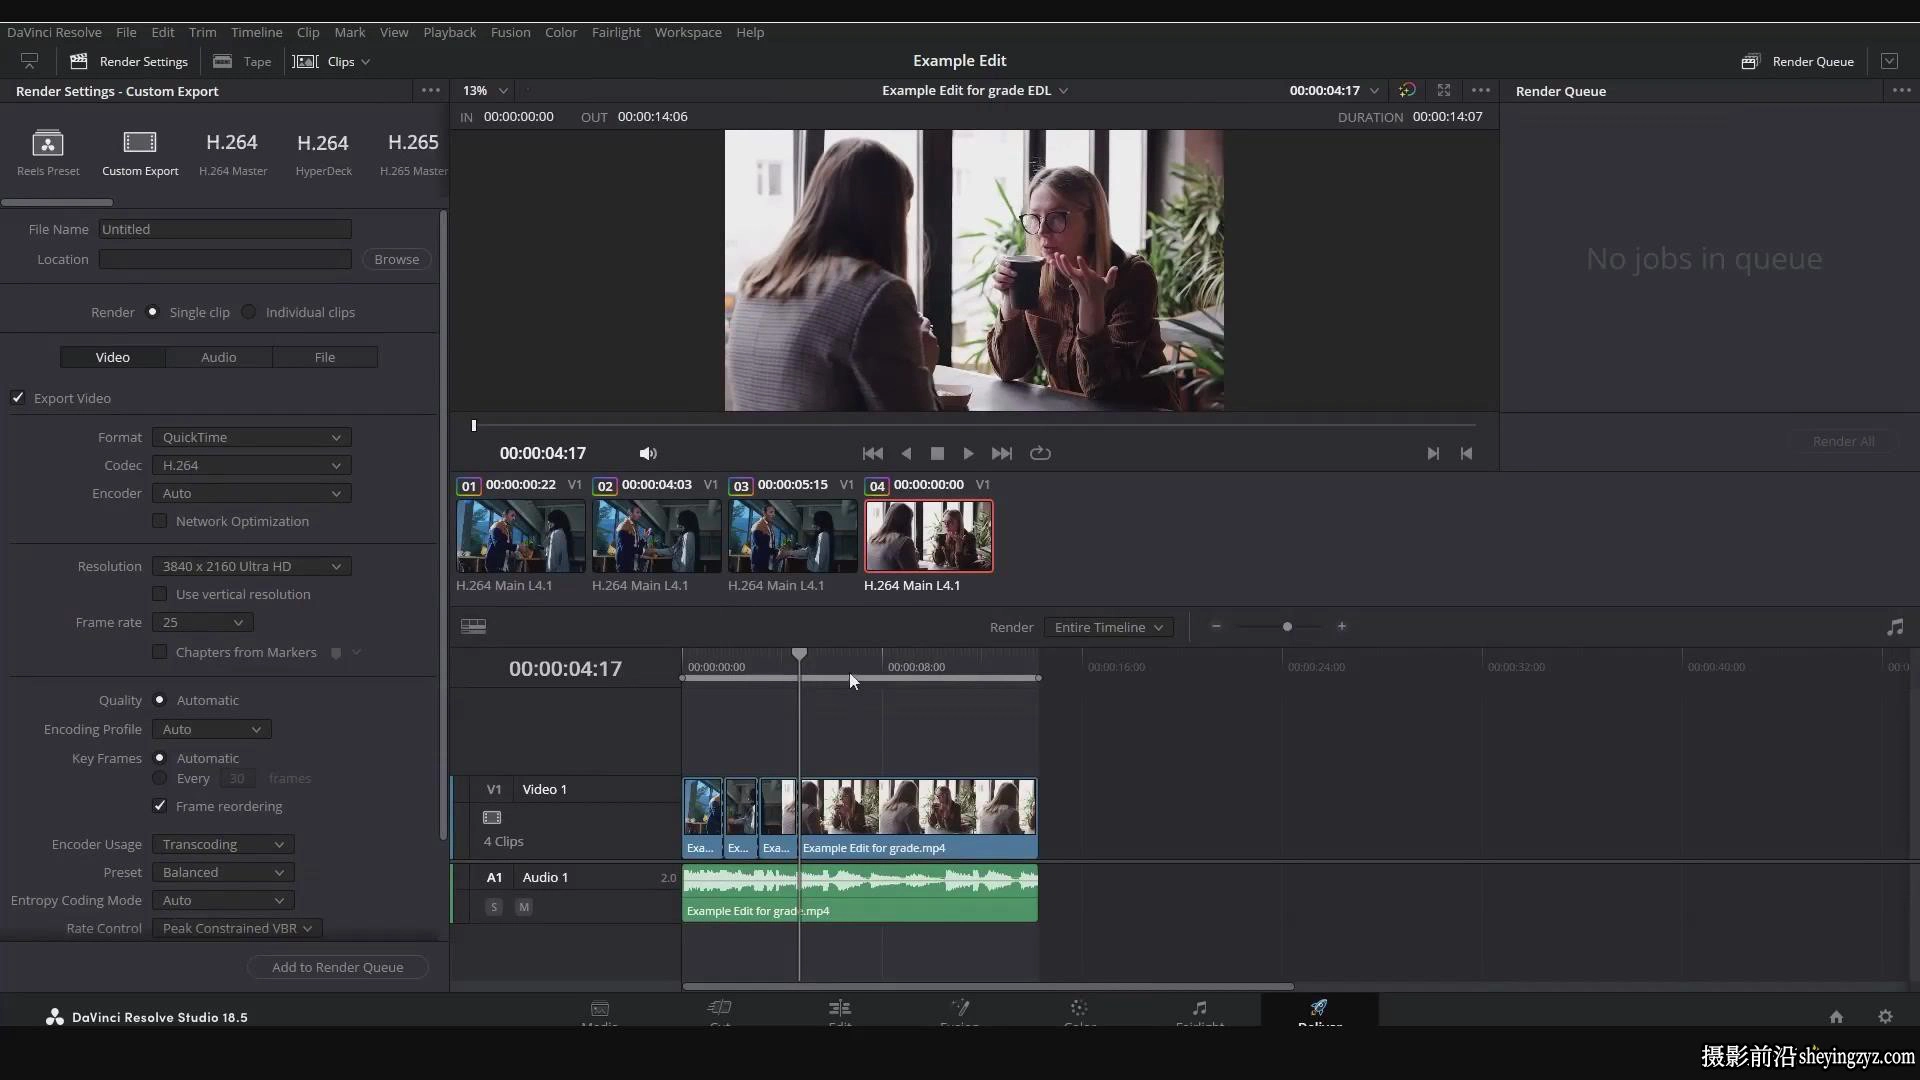Open the Encoder dropdown
This screenshot has height=1080, width=1920.
click(251, 493)
